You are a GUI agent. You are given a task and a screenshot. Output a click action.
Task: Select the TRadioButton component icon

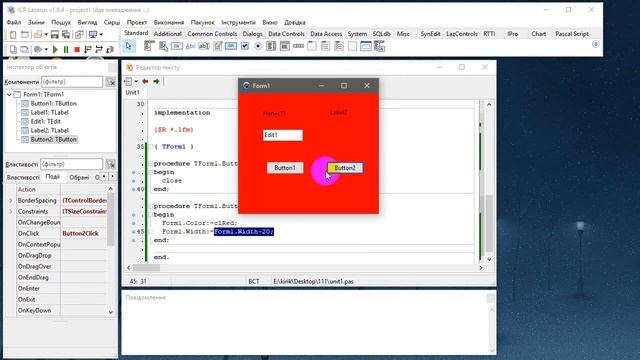click(x=258, y=47)
